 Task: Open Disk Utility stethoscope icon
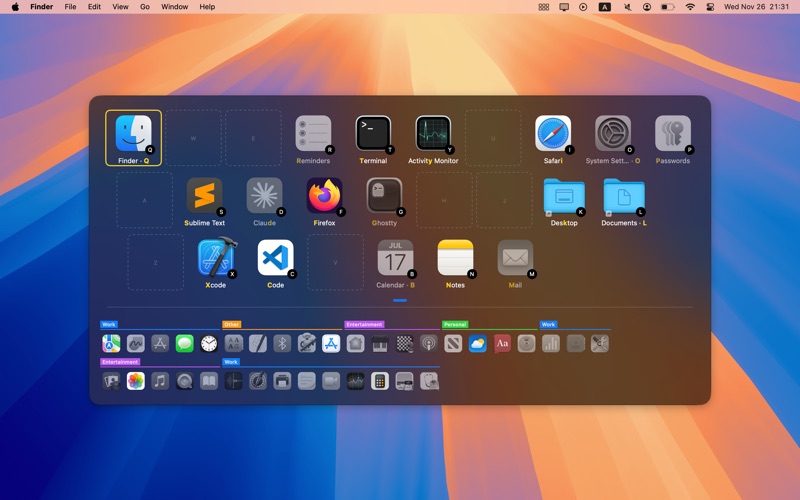coord(429,381)
